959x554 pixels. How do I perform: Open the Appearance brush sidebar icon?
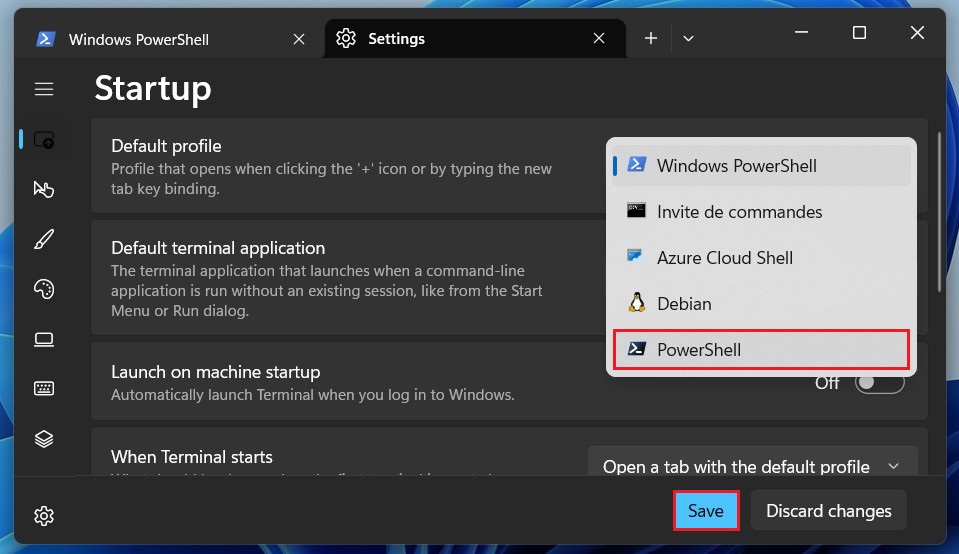point(43,239)
